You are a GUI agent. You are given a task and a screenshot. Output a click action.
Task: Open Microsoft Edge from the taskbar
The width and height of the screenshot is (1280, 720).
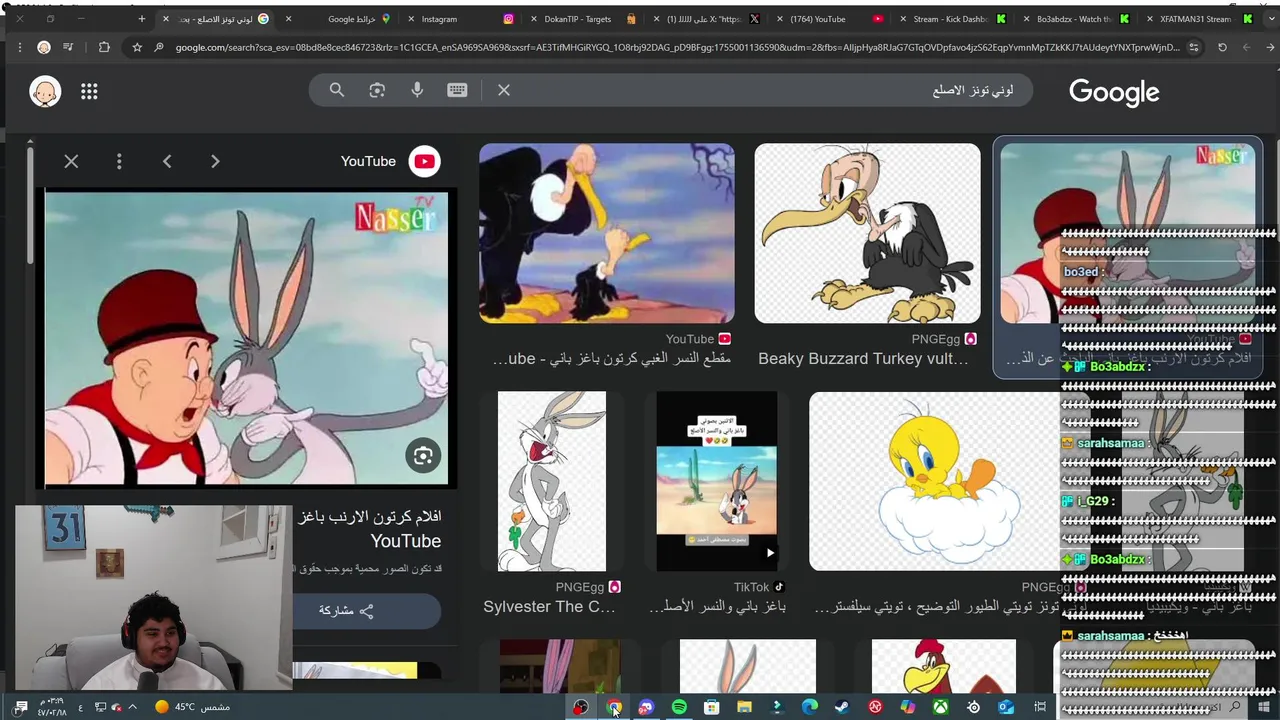pos(810,707)
